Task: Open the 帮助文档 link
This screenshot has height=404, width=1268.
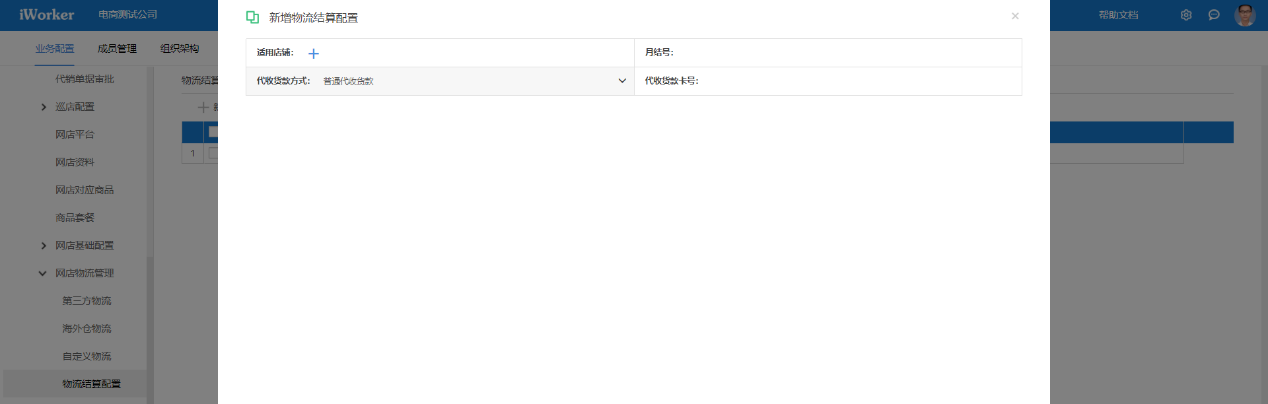Action: point(1117,15)
